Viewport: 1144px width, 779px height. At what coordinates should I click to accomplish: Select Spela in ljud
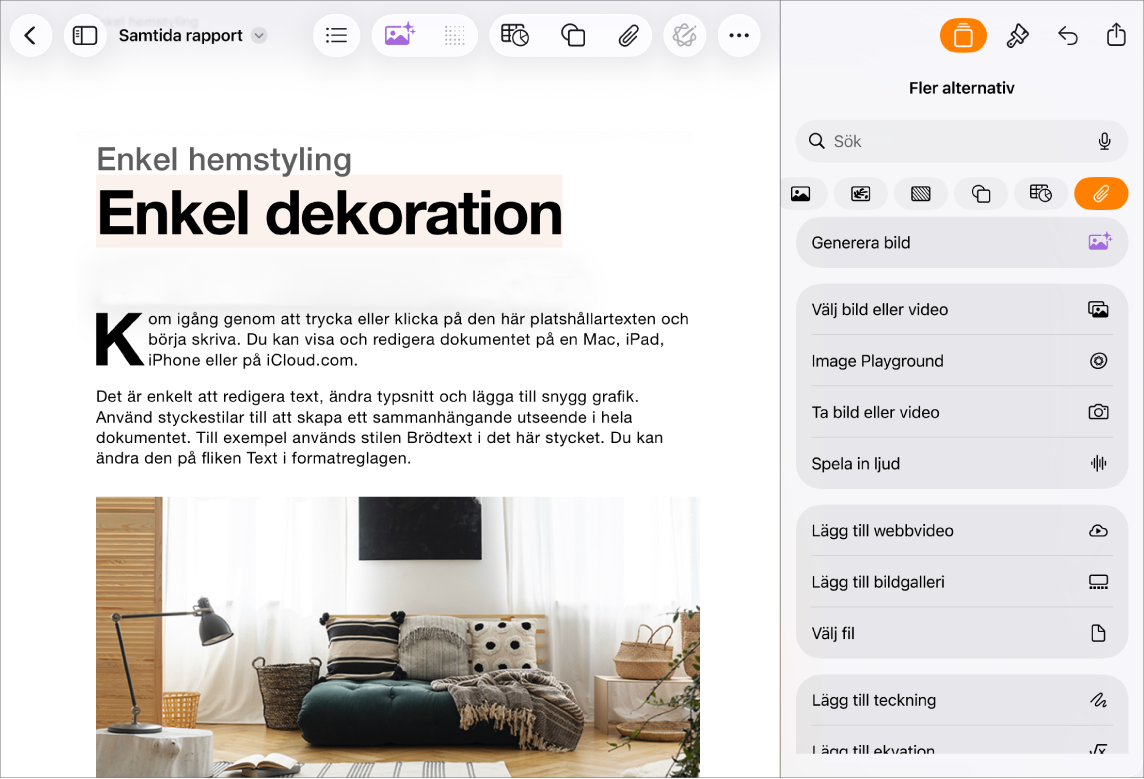pos(962,464)
